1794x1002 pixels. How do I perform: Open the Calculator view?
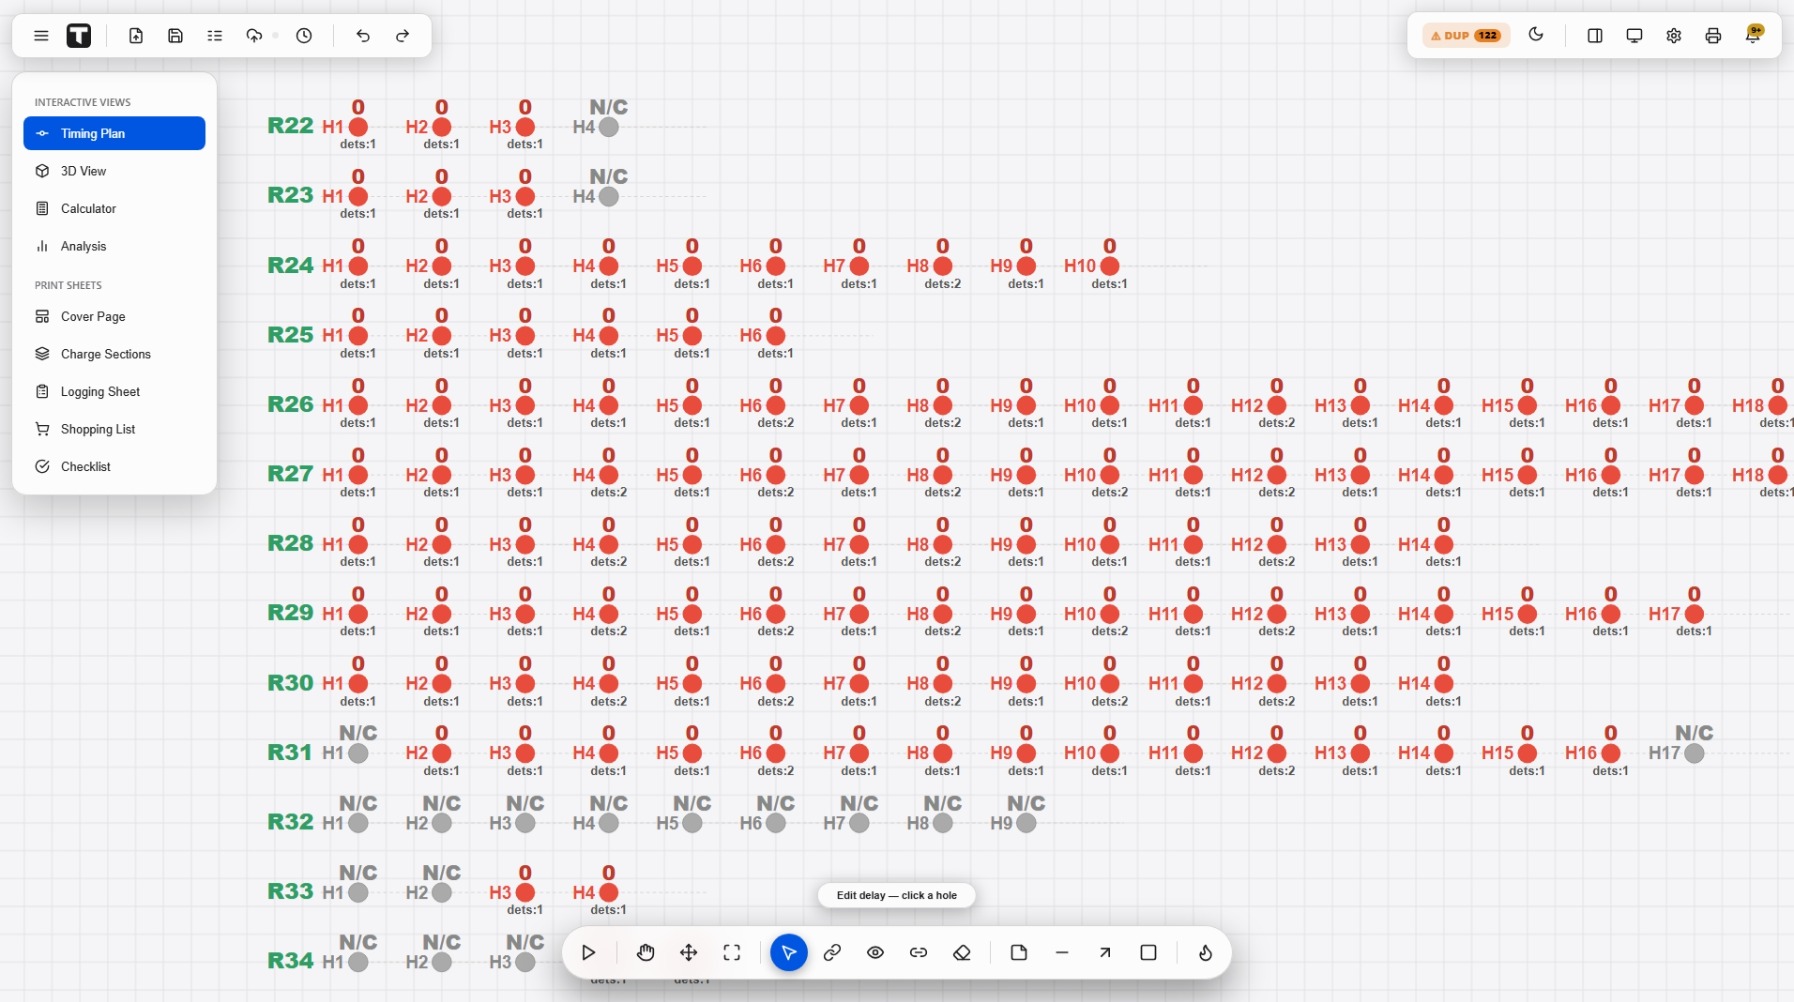tap(114, 208)
